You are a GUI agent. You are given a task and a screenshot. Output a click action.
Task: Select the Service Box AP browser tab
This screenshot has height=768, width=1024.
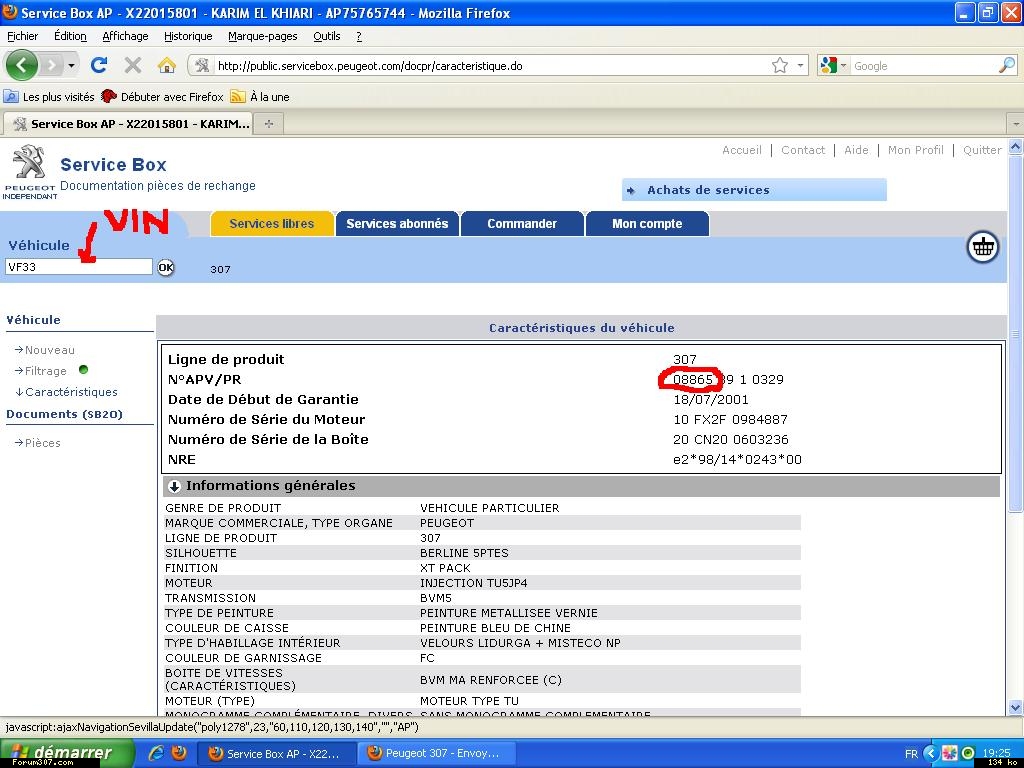click(127, 123)
